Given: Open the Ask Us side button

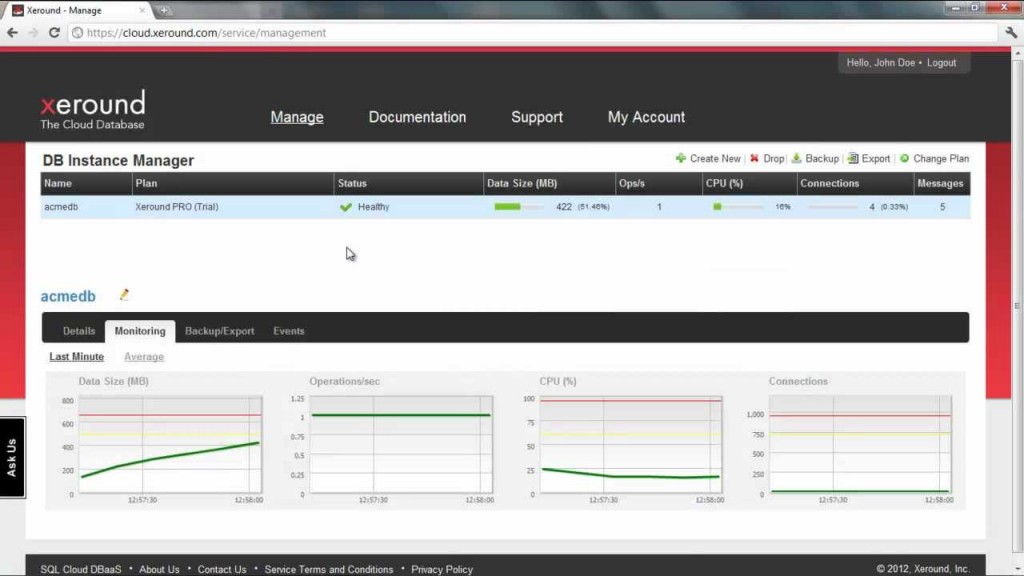Looking at the screenshot, I should (12, 457).
